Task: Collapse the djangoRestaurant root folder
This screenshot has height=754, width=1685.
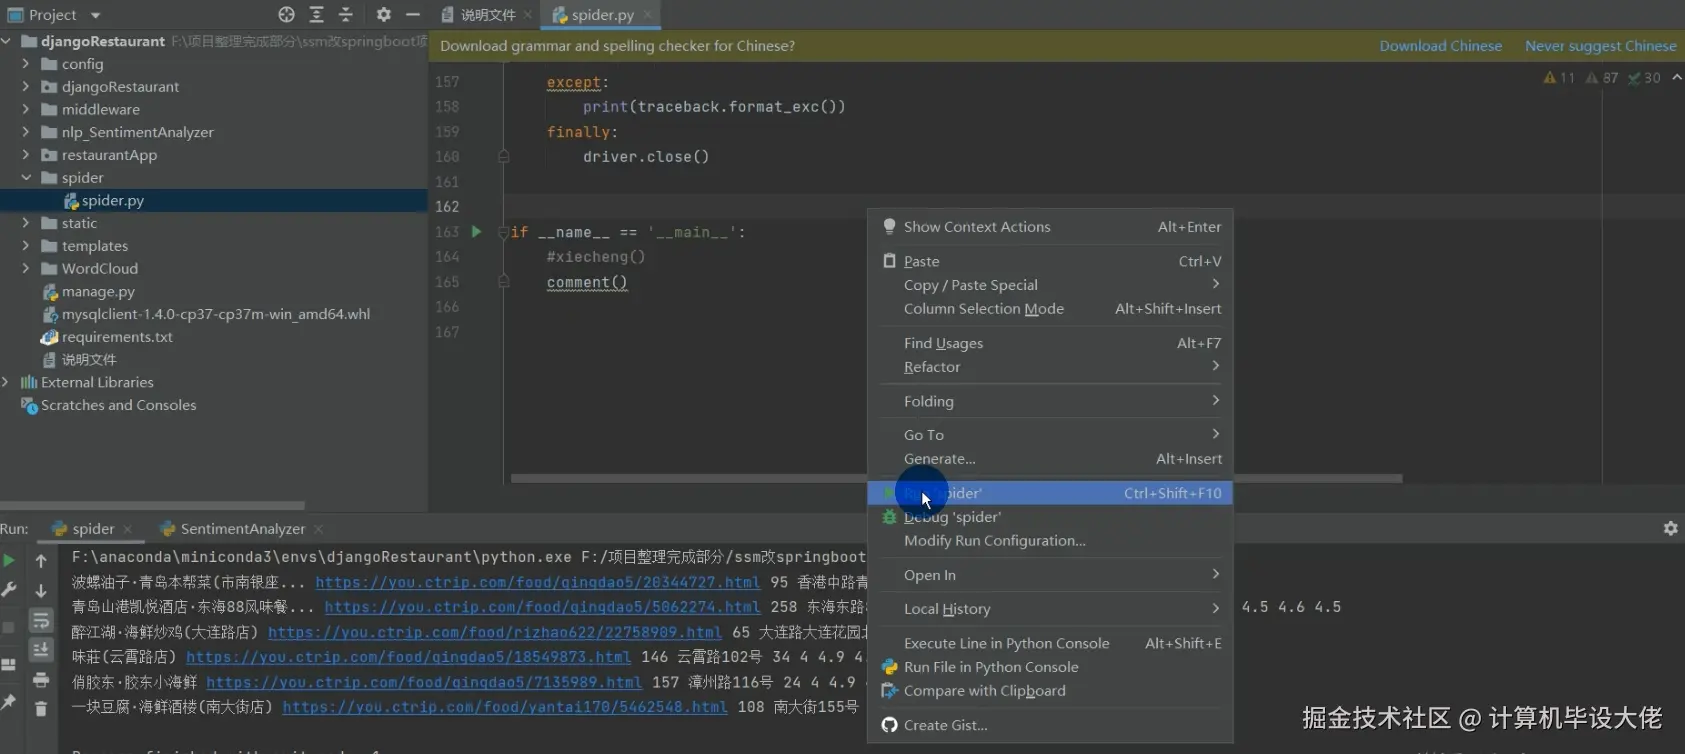Action: point(7,41)
